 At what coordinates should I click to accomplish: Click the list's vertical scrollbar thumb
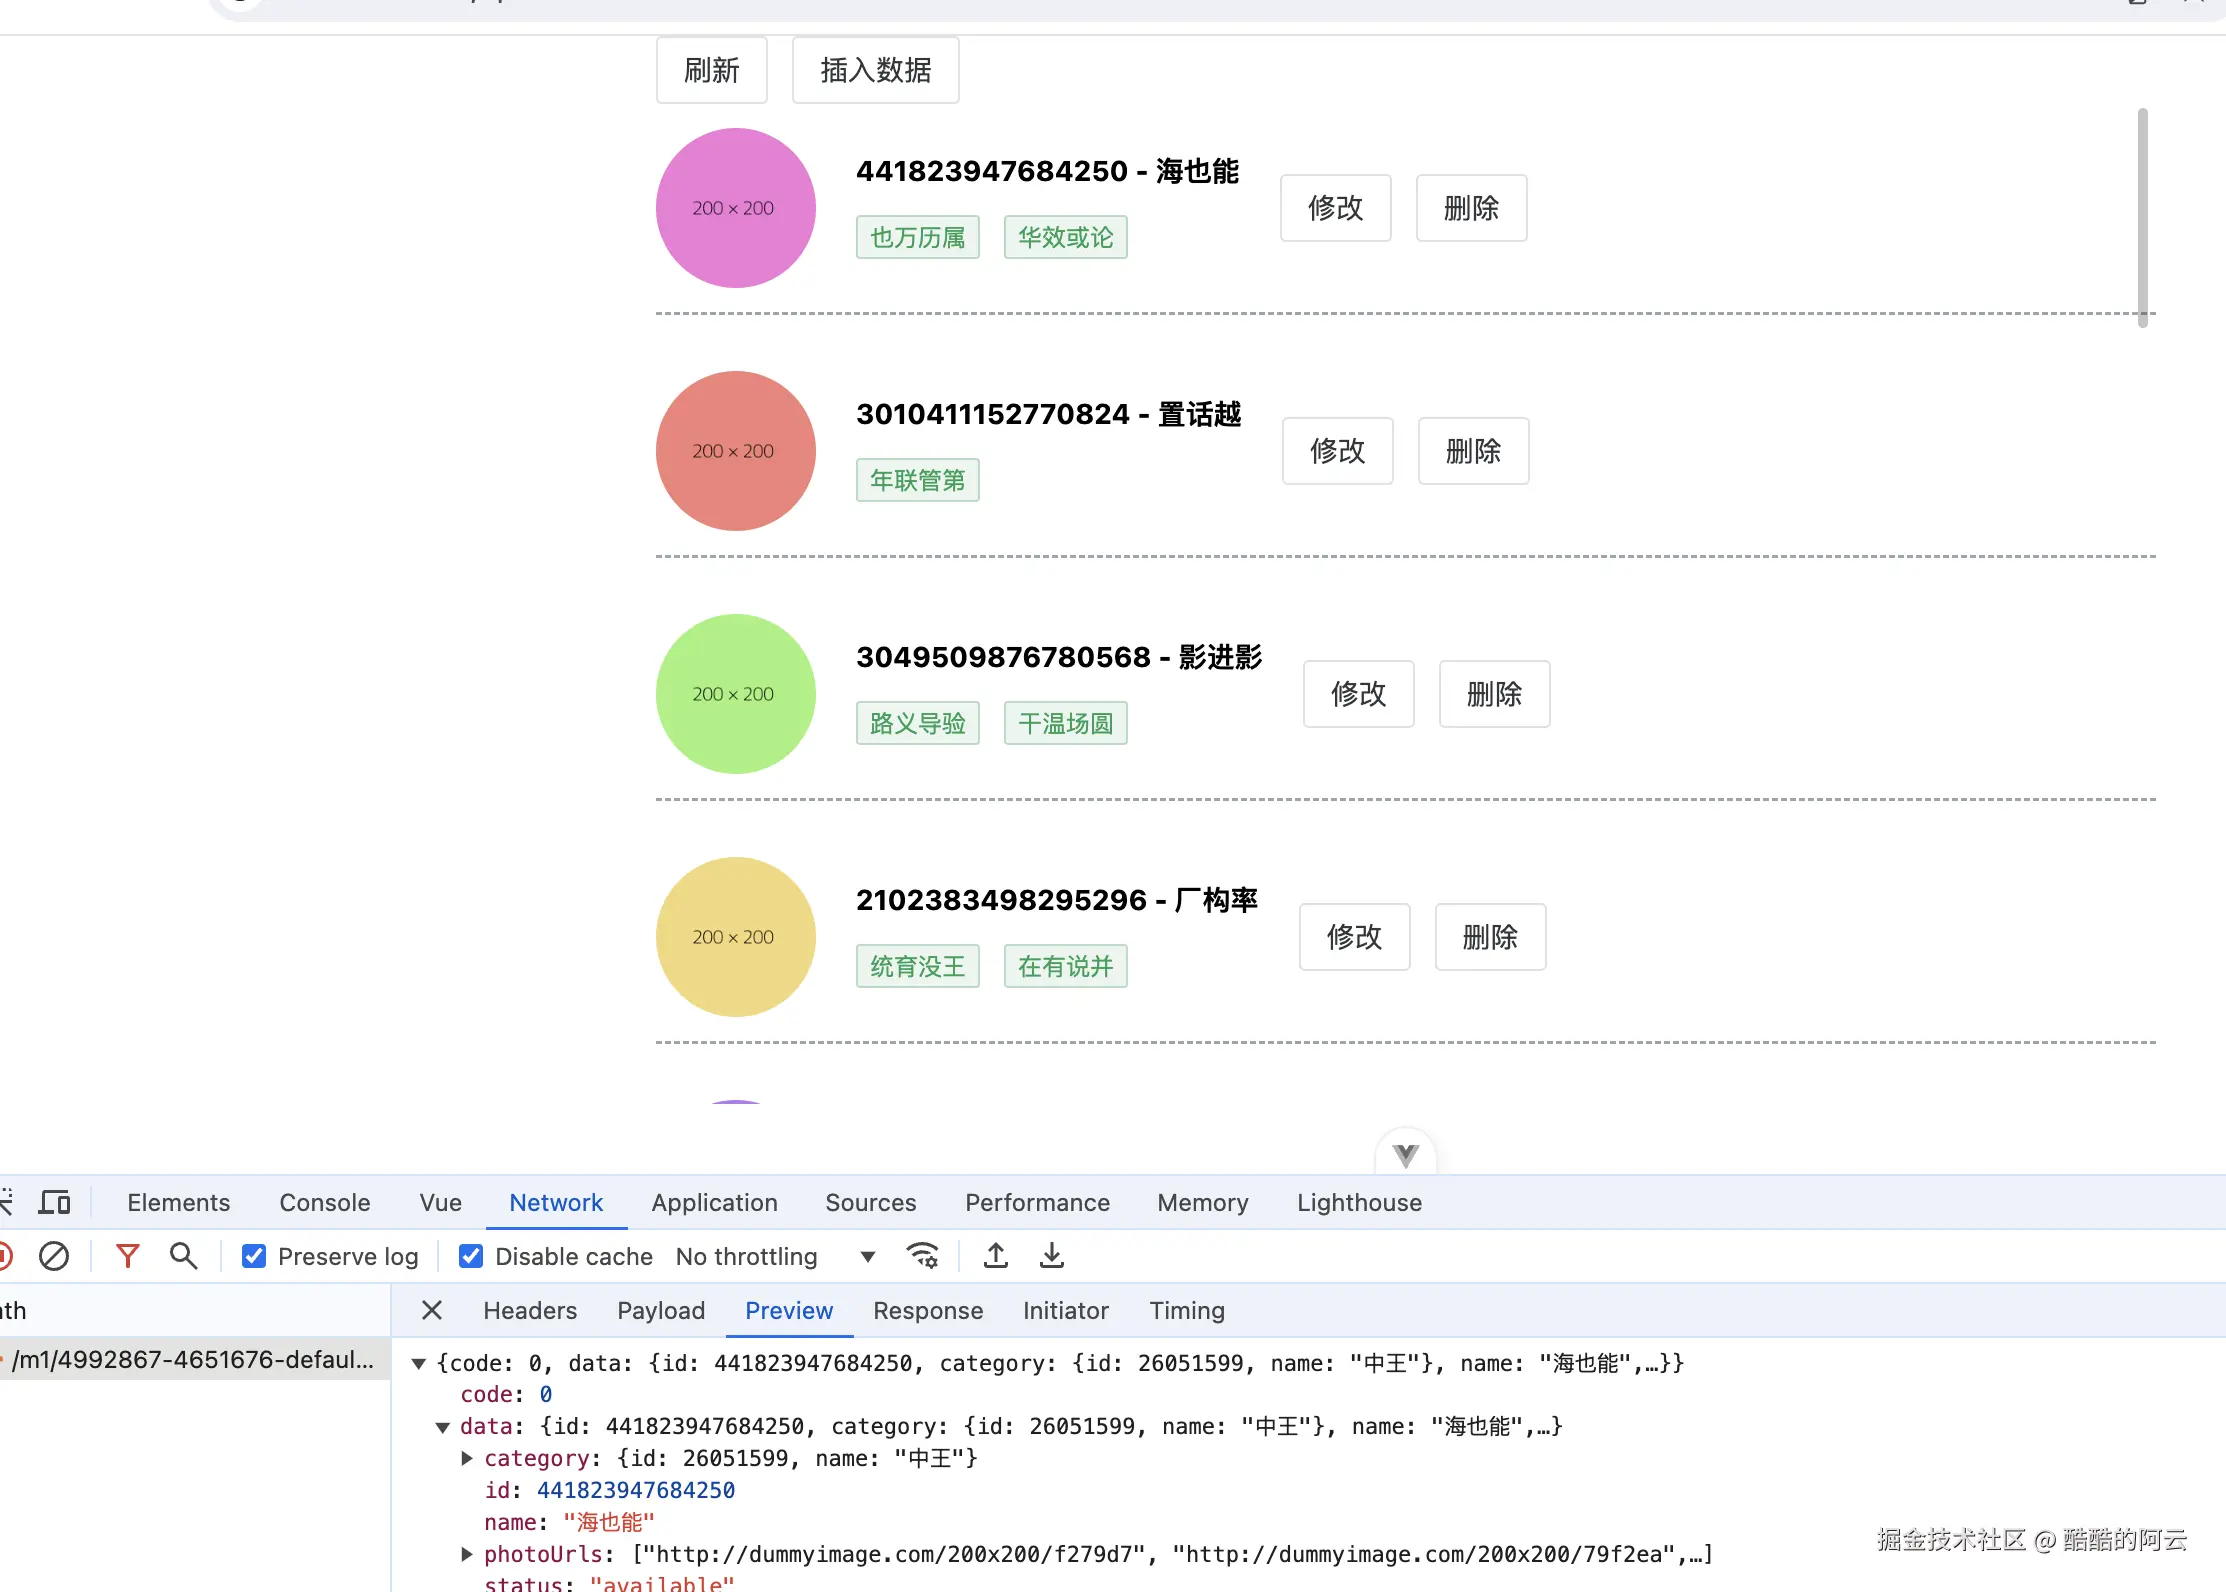2143,218
